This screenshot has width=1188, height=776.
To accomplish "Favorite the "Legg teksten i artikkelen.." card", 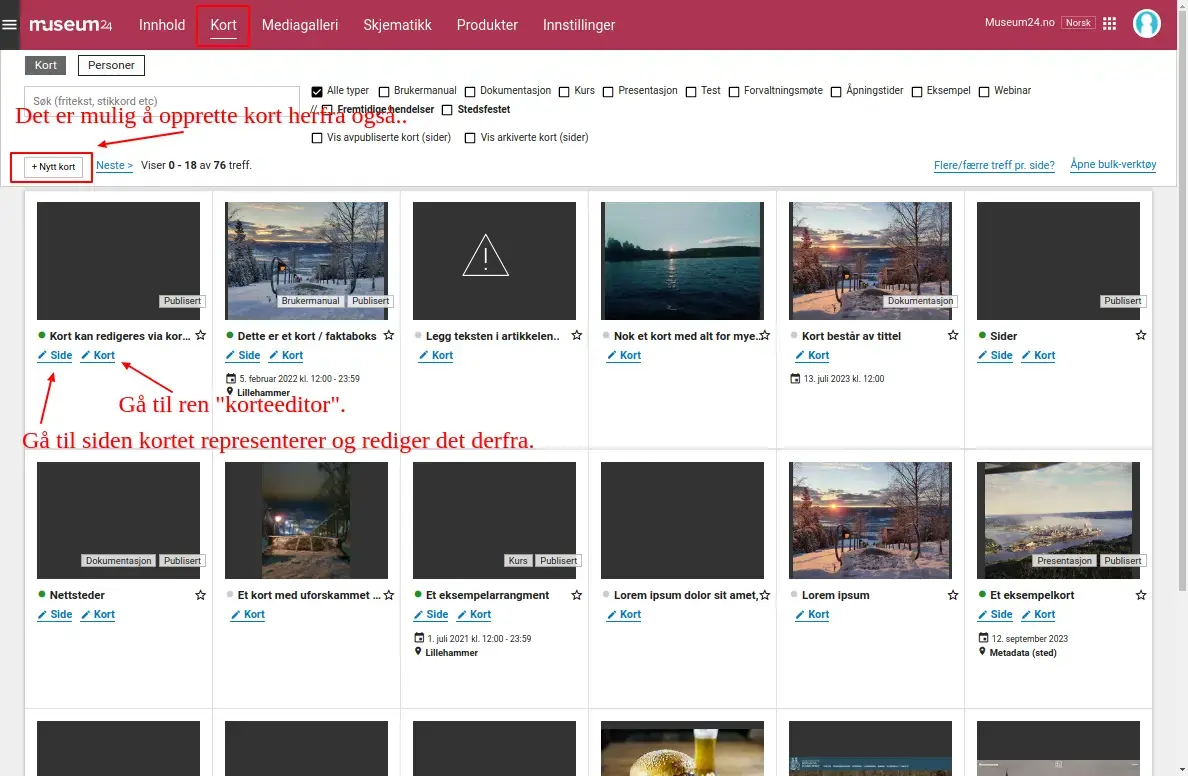I will click(x=577, y=335).
